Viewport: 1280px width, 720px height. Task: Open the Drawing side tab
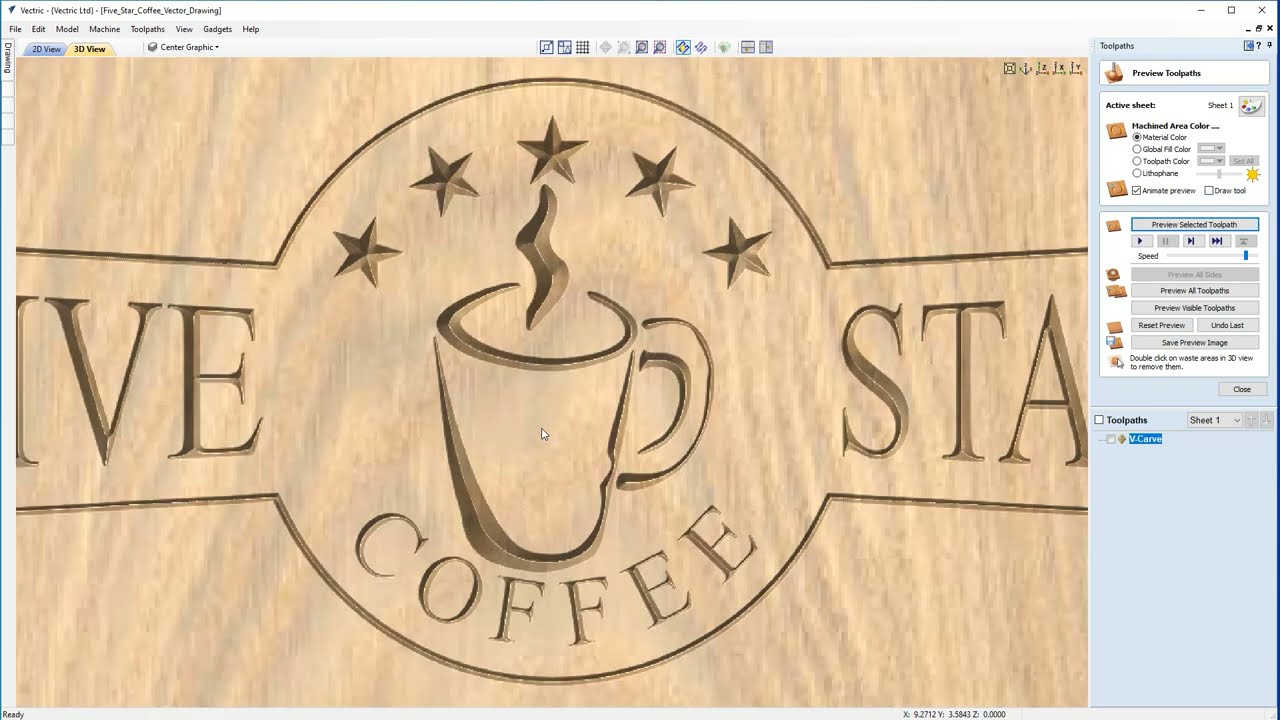[7, 57]
